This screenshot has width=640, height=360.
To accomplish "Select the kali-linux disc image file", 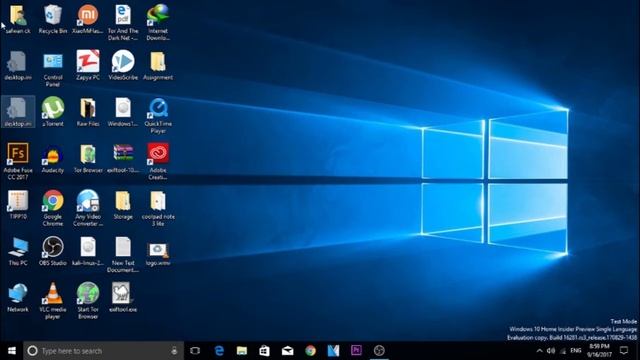I will [88, 251].
